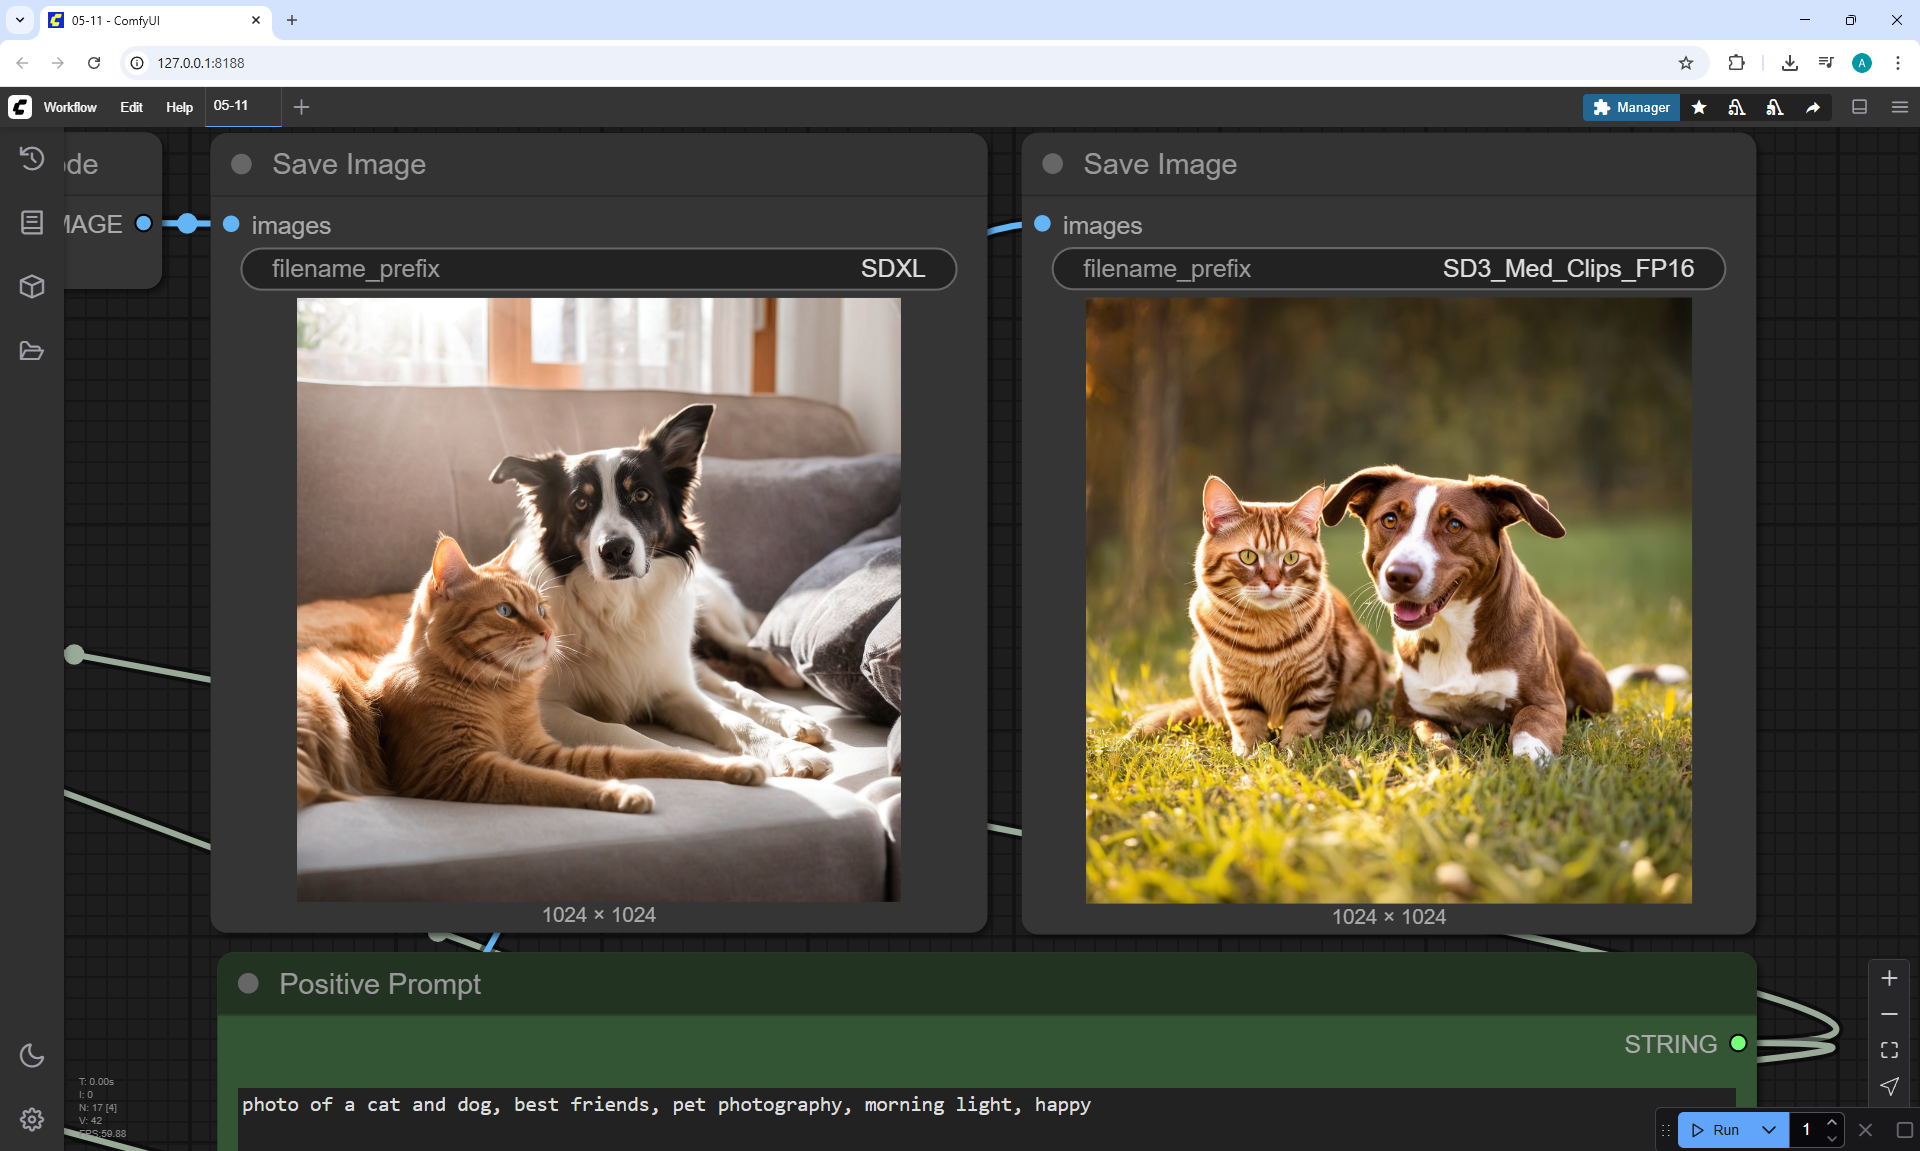Open the hamburger menu at top right

pyautogui.click(x=1900, y=107)
